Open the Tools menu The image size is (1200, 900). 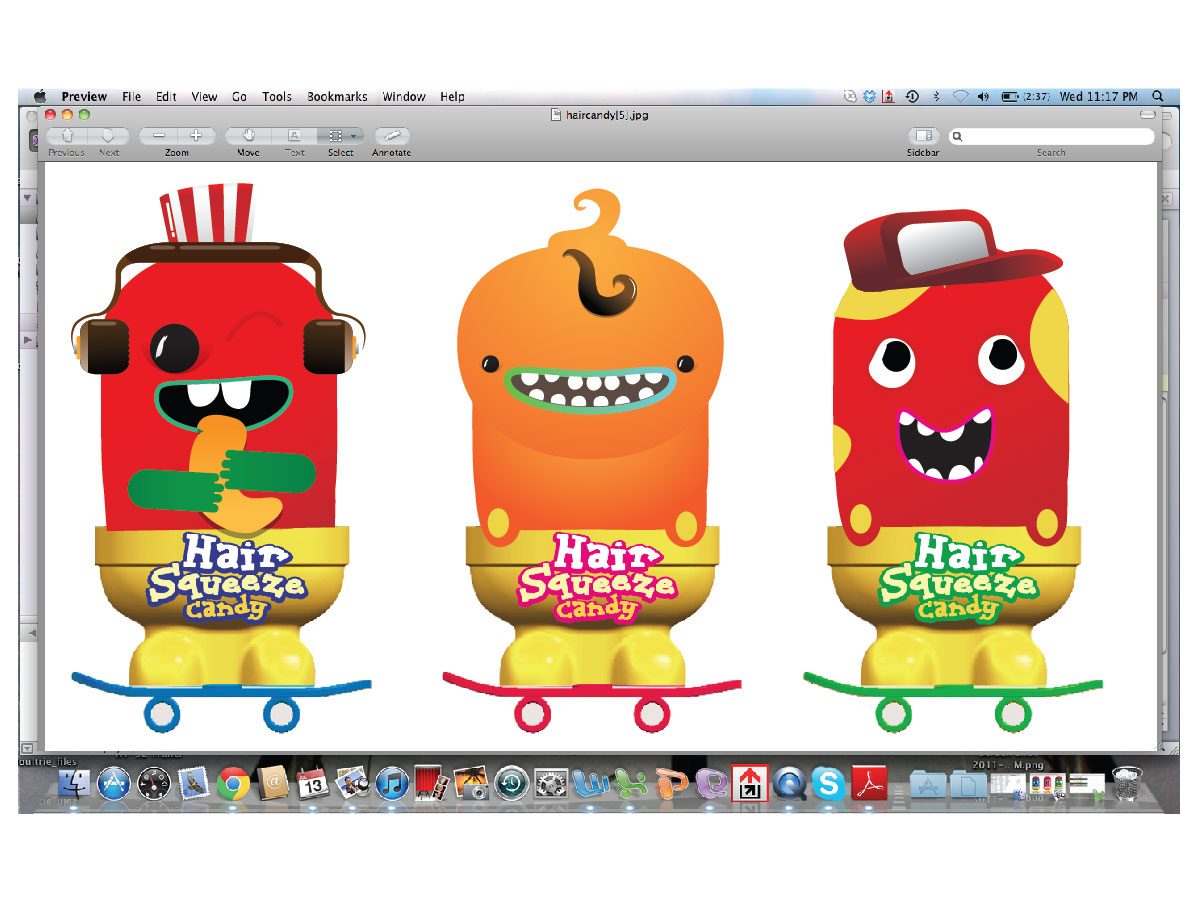pos(277,97)
